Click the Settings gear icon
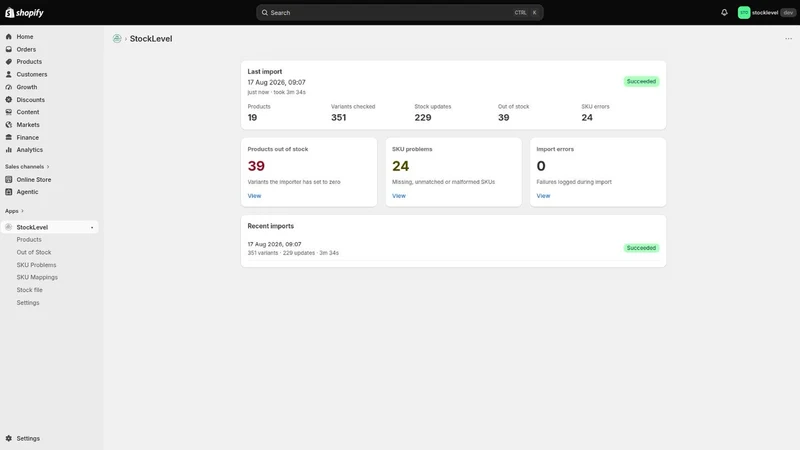The width and height of the screenshot is (800, 450). tap(9, 438)
